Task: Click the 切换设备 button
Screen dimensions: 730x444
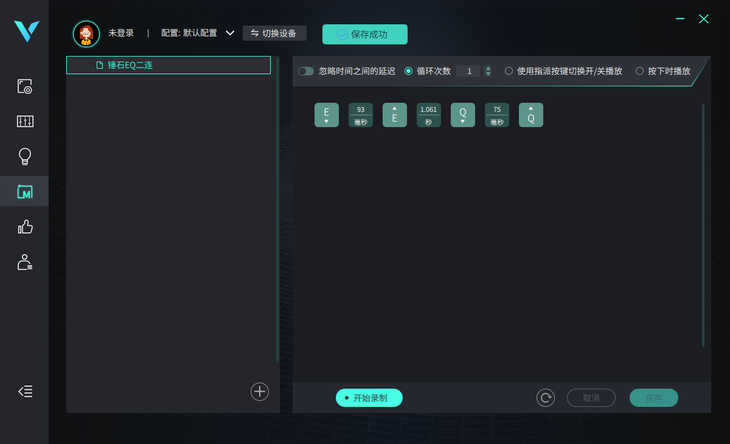Action: point(274,33)
